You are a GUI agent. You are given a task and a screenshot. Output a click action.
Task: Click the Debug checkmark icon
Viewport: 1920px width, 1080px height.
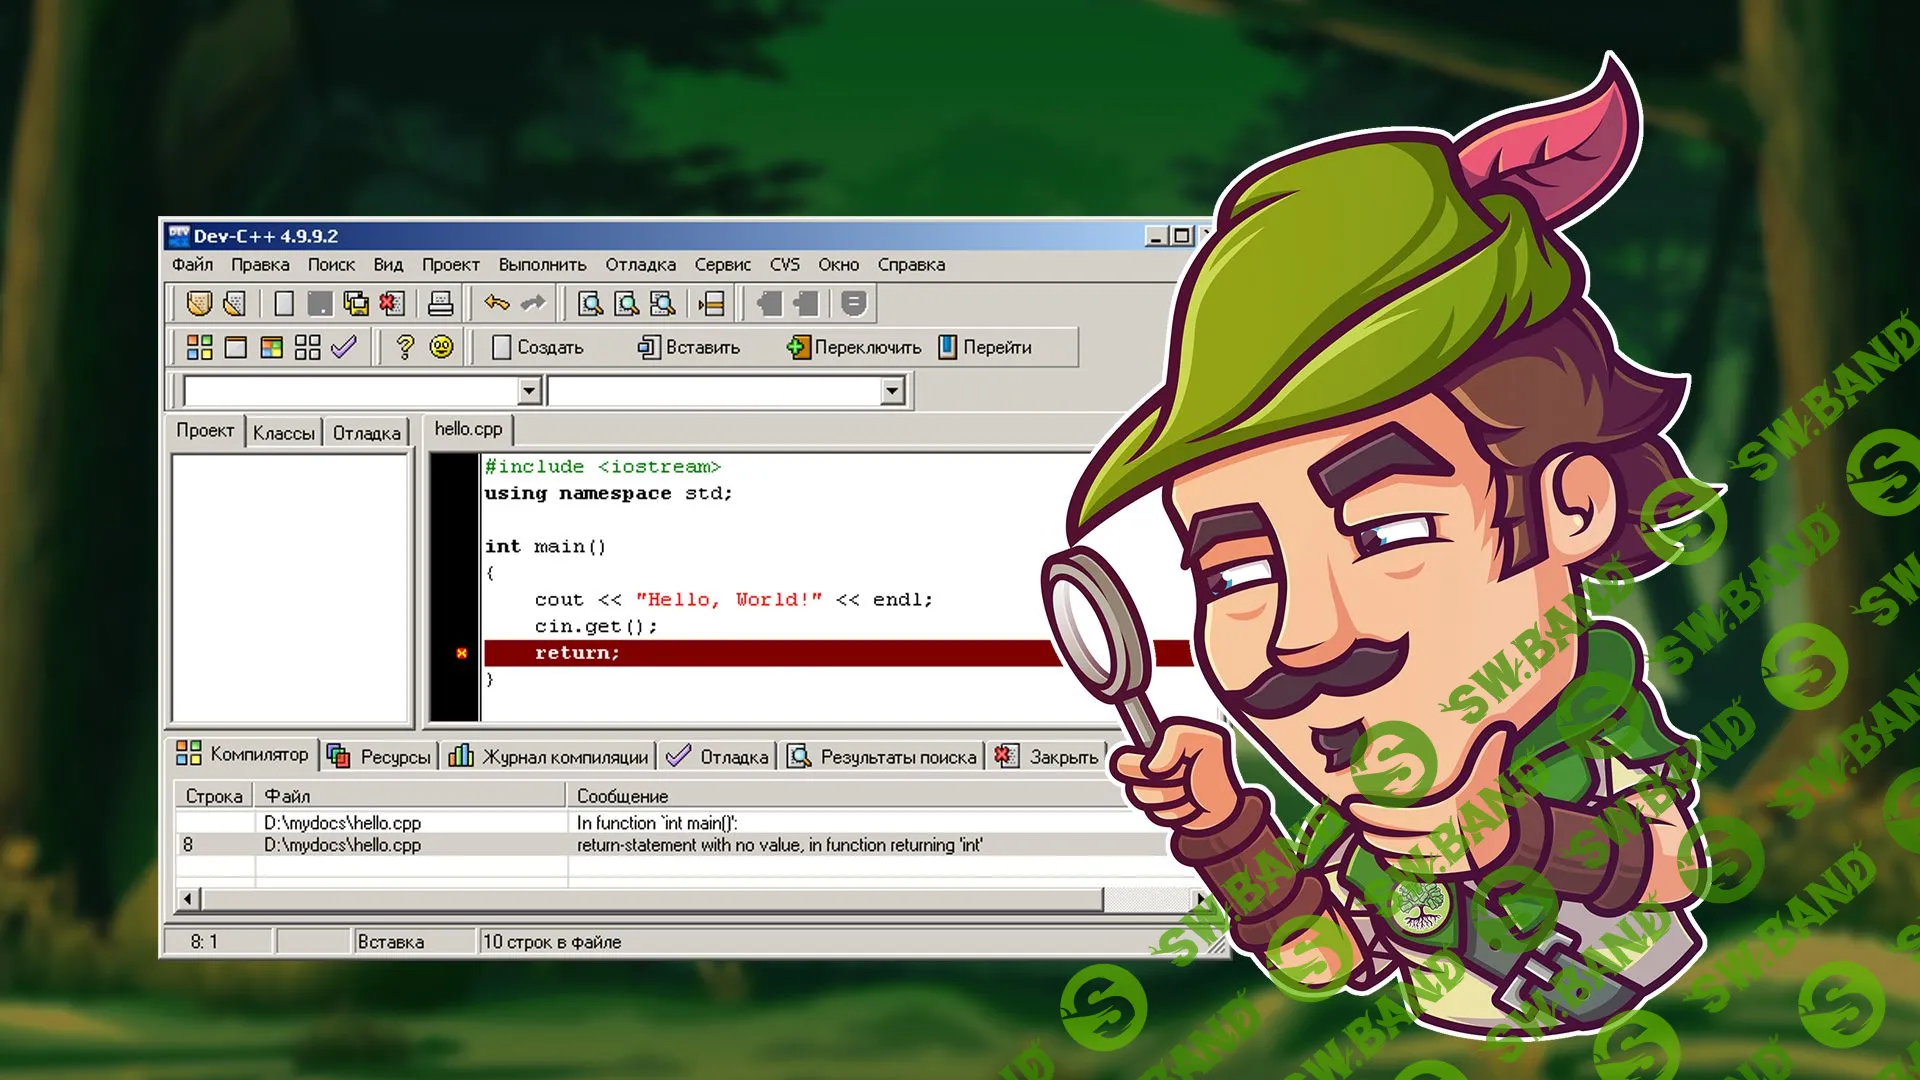(x=344, y=347)
